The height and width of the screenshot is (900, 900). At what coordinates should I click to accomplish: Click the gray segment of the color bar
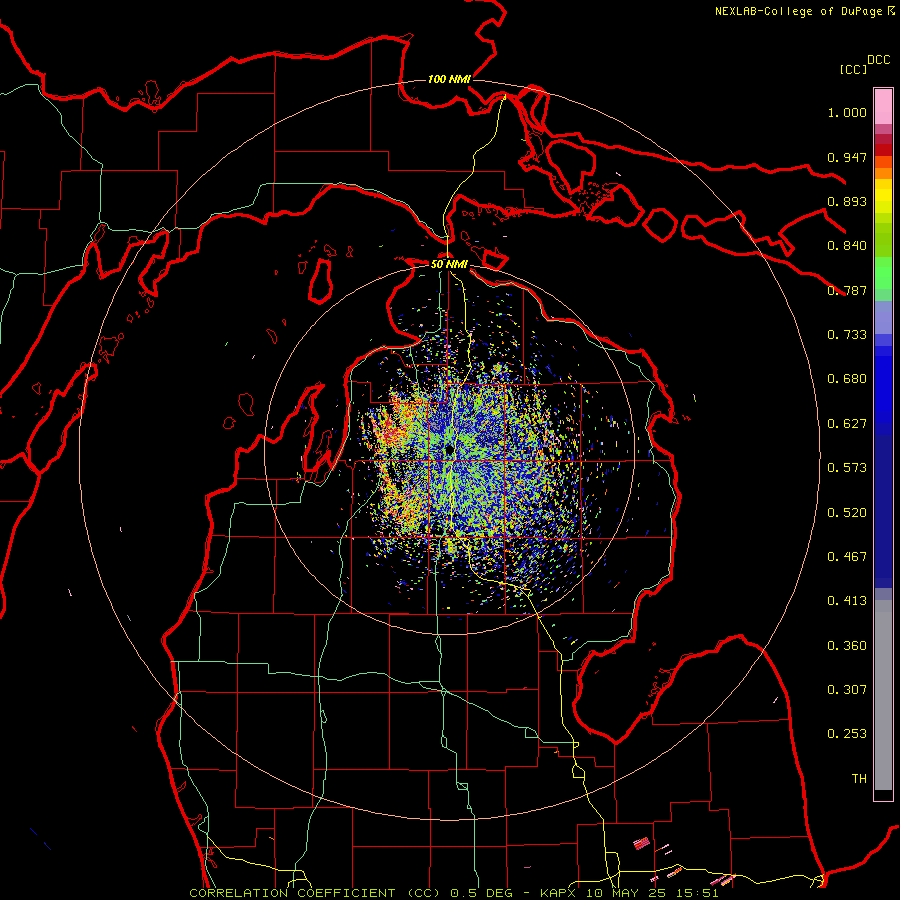coord(883,695)
